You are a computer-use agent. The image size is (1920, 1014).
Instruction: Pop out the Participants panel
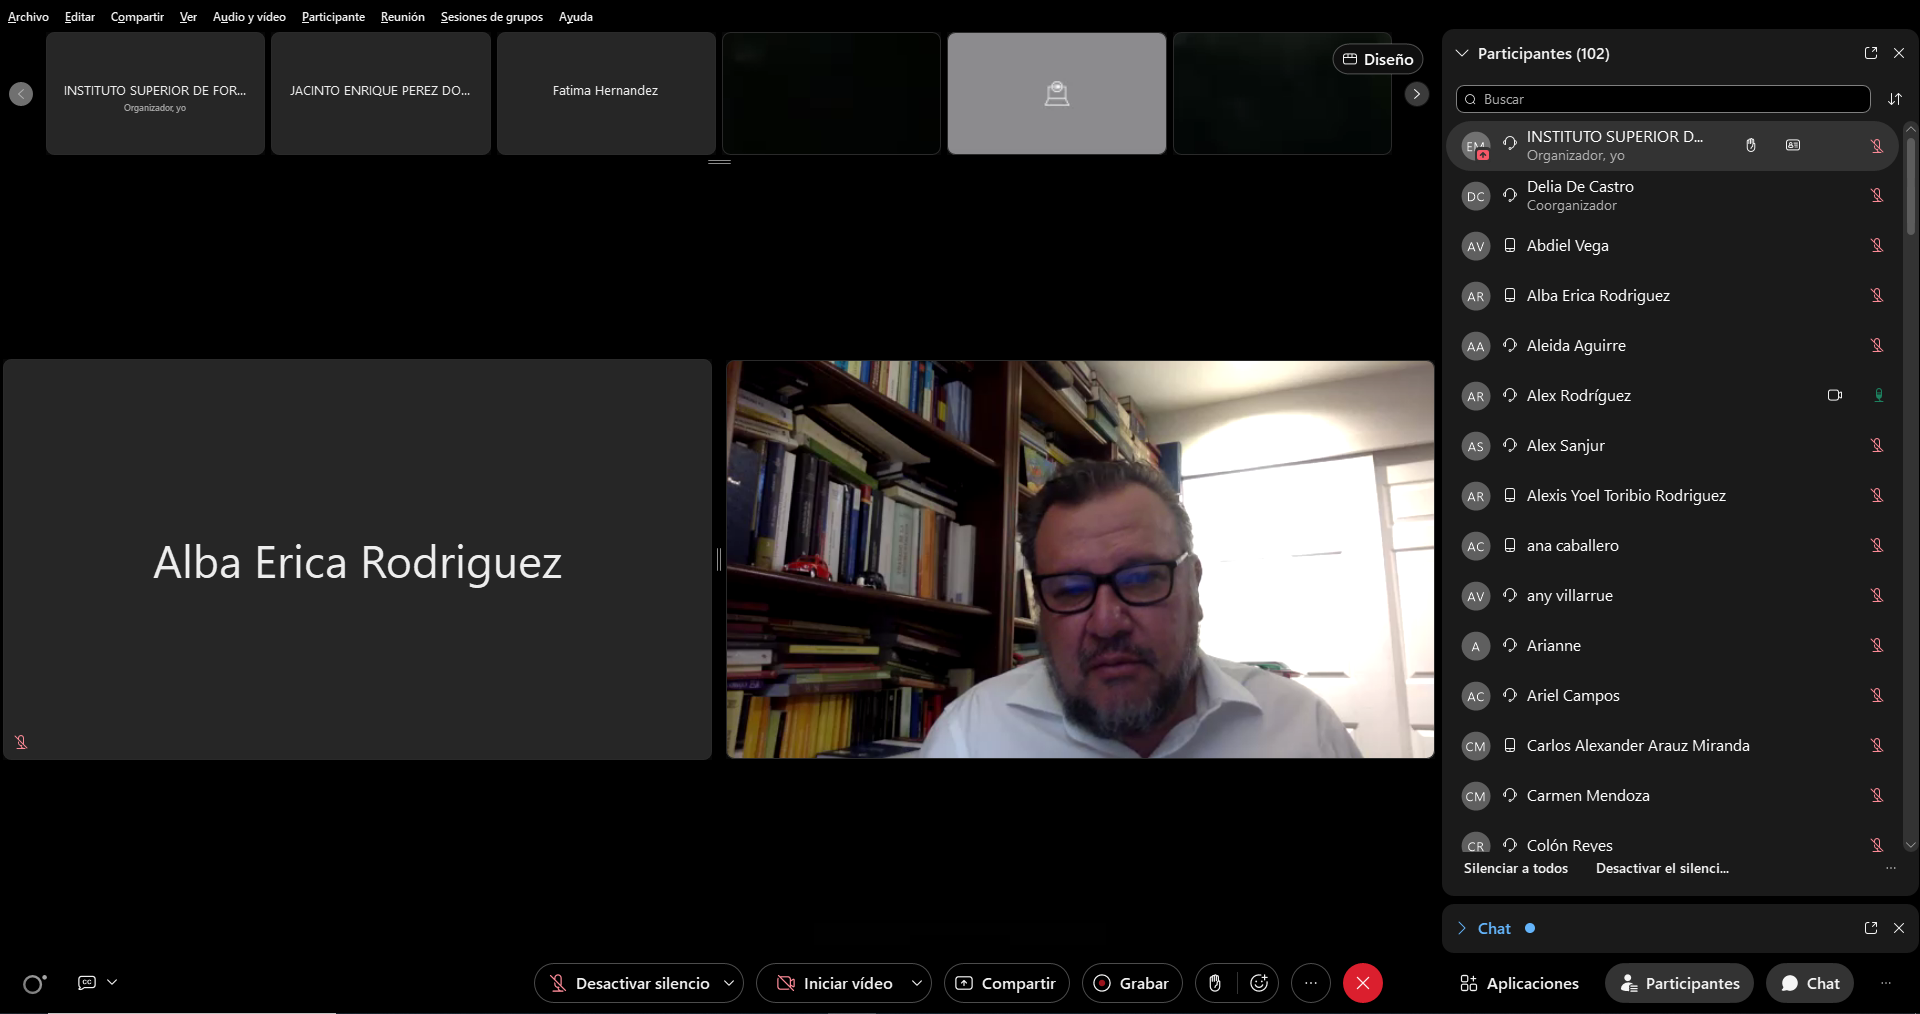point(1870,53)
